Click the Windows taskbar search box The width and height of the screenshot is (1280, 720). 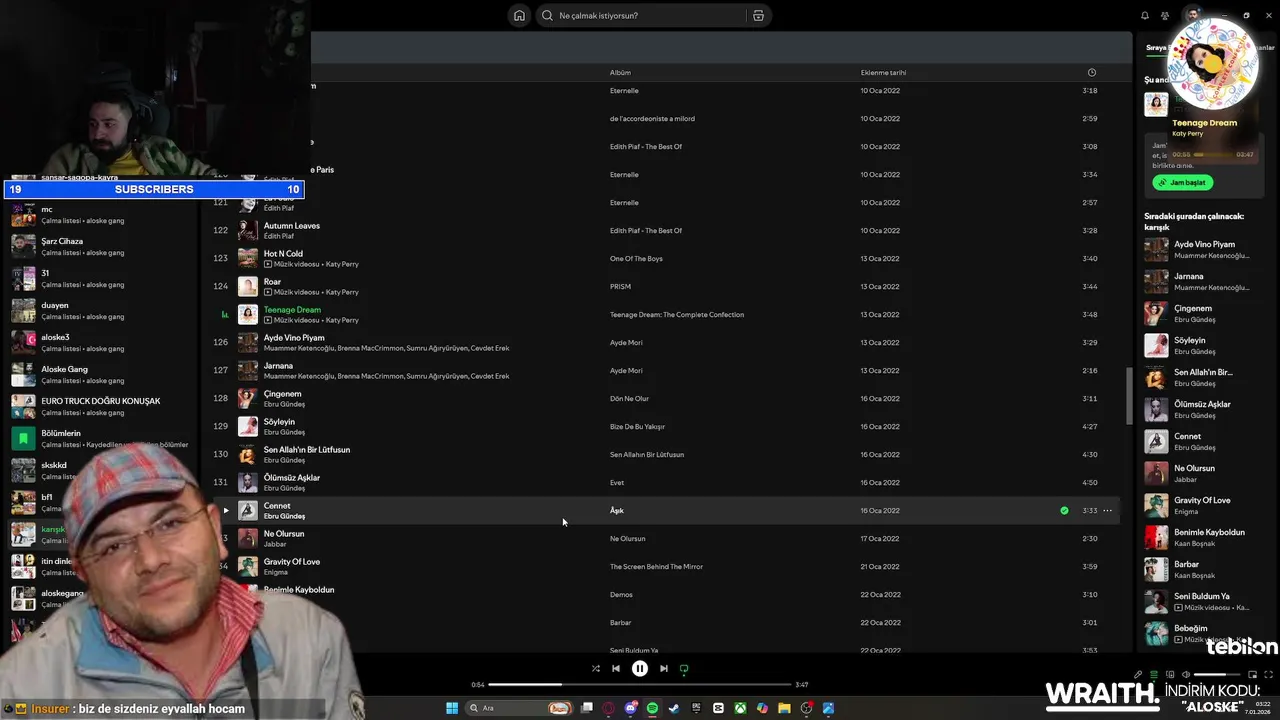click(519, 708)
